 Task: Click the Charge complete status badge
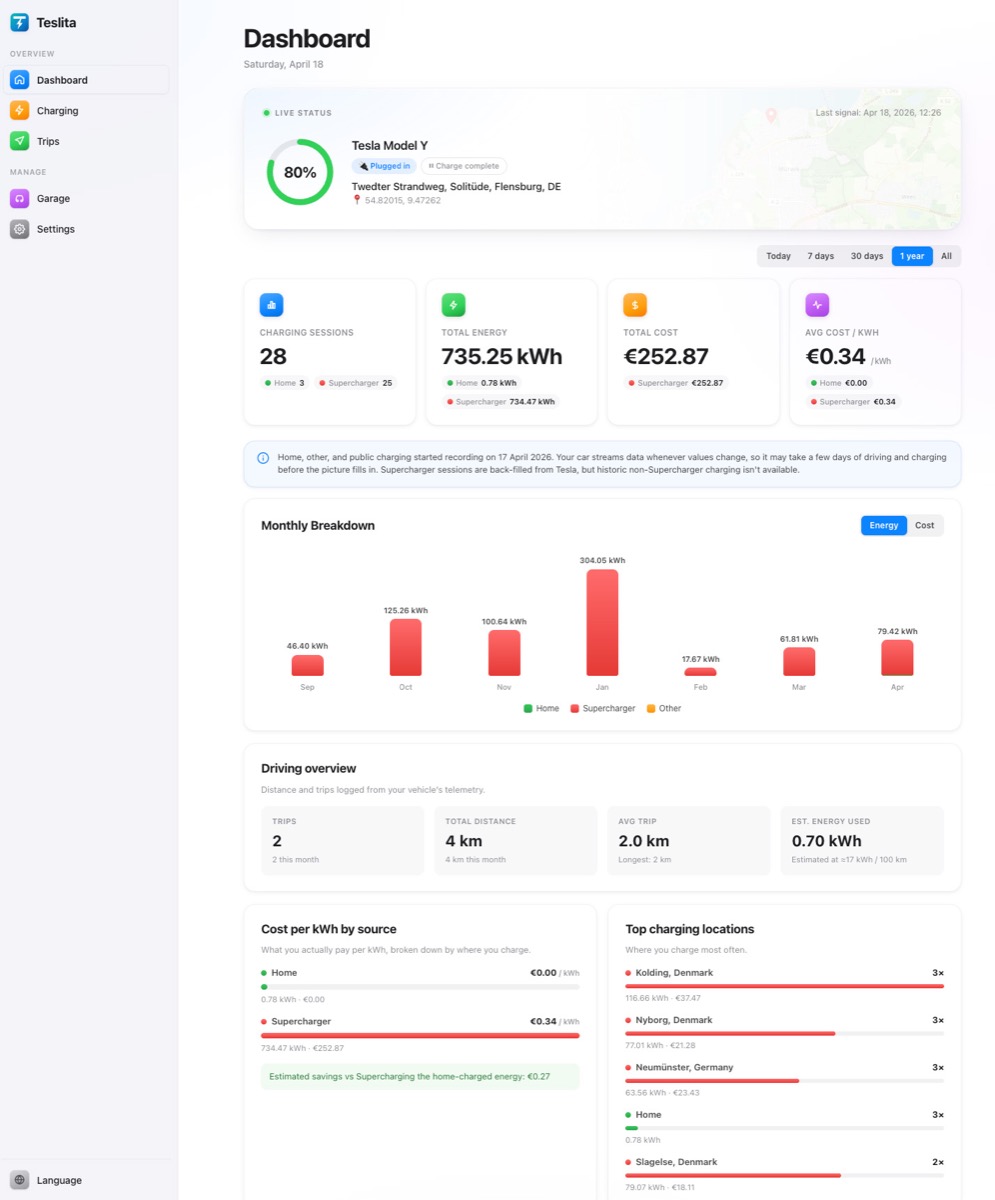(463, 165)
